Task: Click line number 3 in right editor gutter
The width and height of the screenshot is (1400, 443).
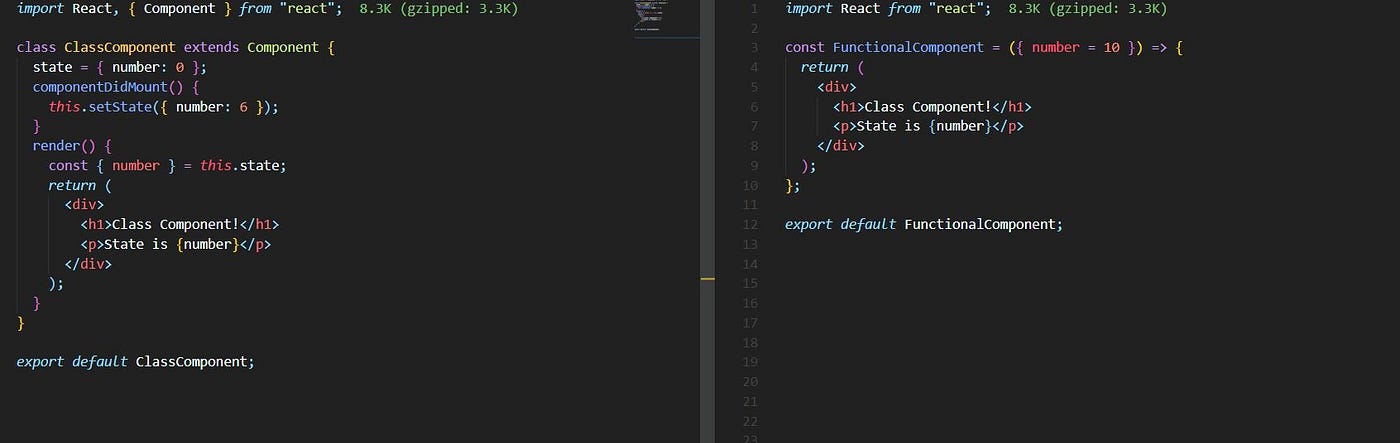Action: pos(753,48)
